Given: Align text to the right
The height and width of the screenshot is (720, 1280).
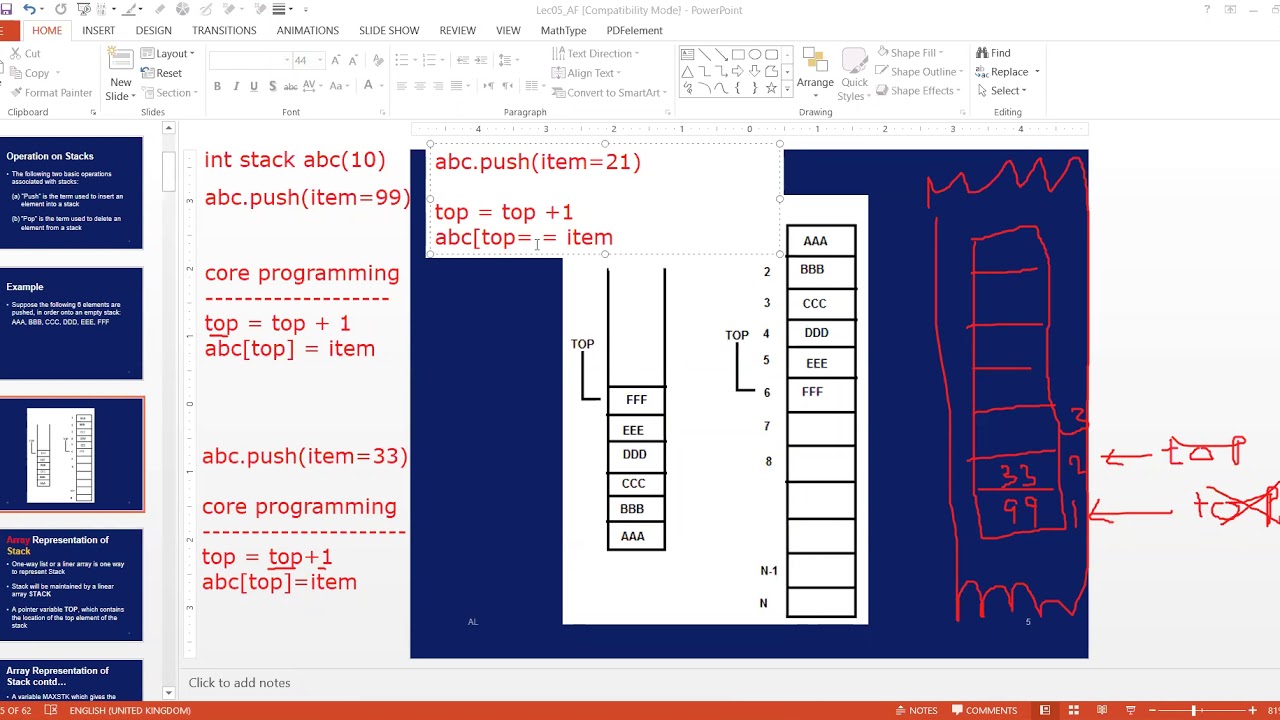Looking at the screenshot, I should (437, 86).
